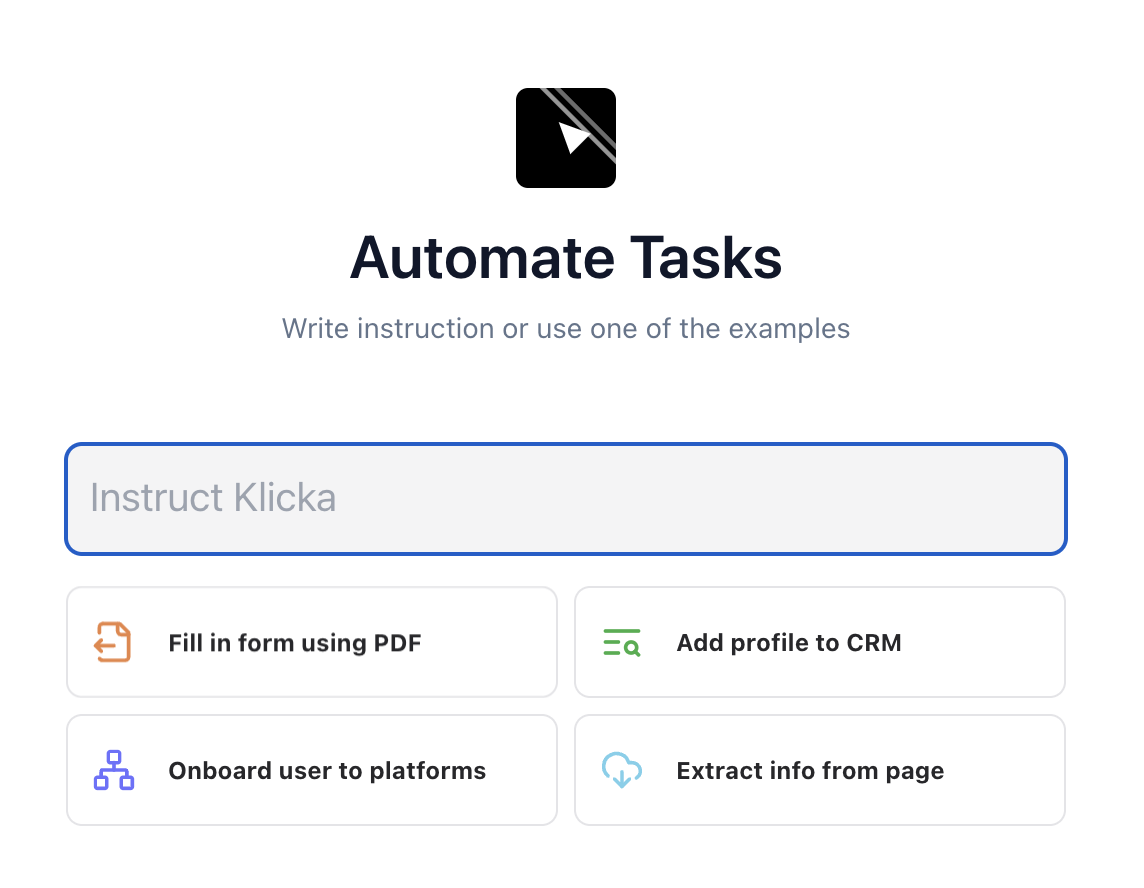Screen dimensions: 1144x888
Task: Click the Automate Tasks heading
Action: pos(566,258)
